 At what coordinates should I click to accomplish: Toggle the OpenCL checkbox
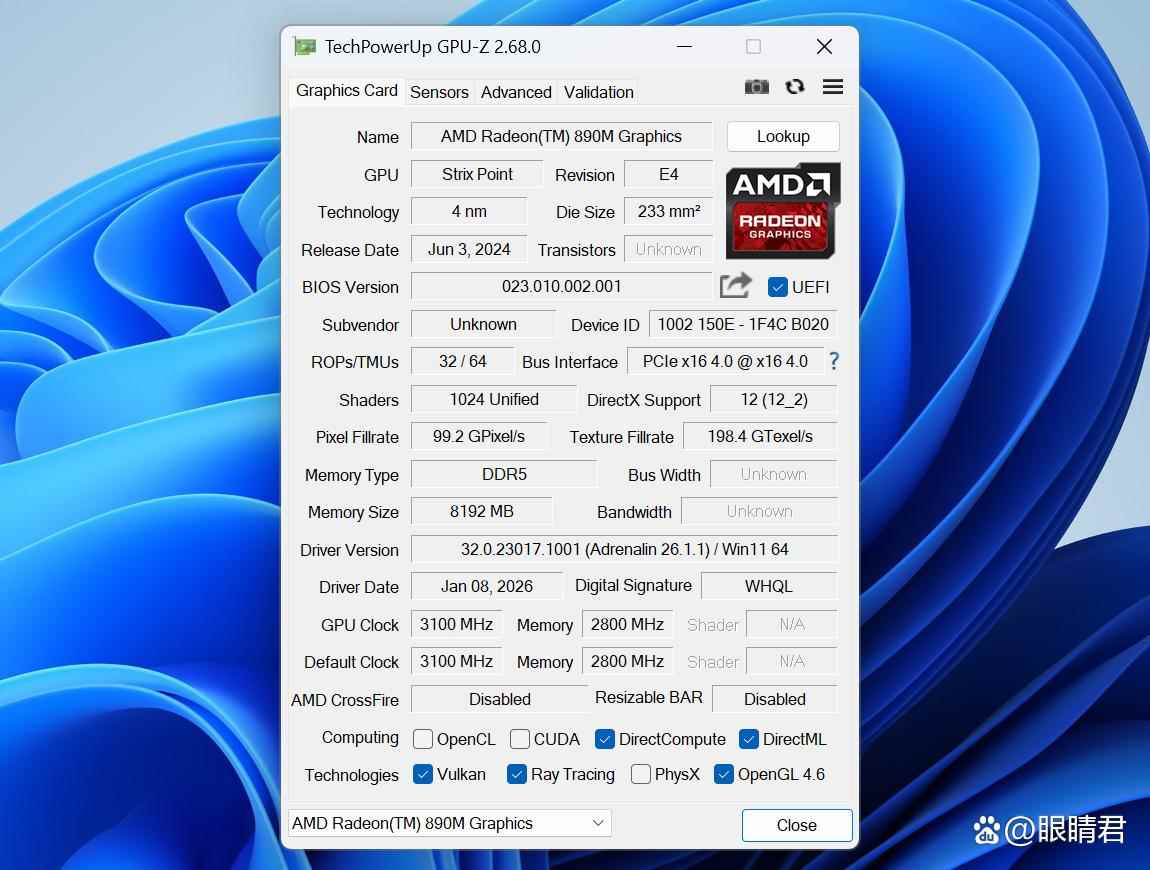(x=422, y=739)
